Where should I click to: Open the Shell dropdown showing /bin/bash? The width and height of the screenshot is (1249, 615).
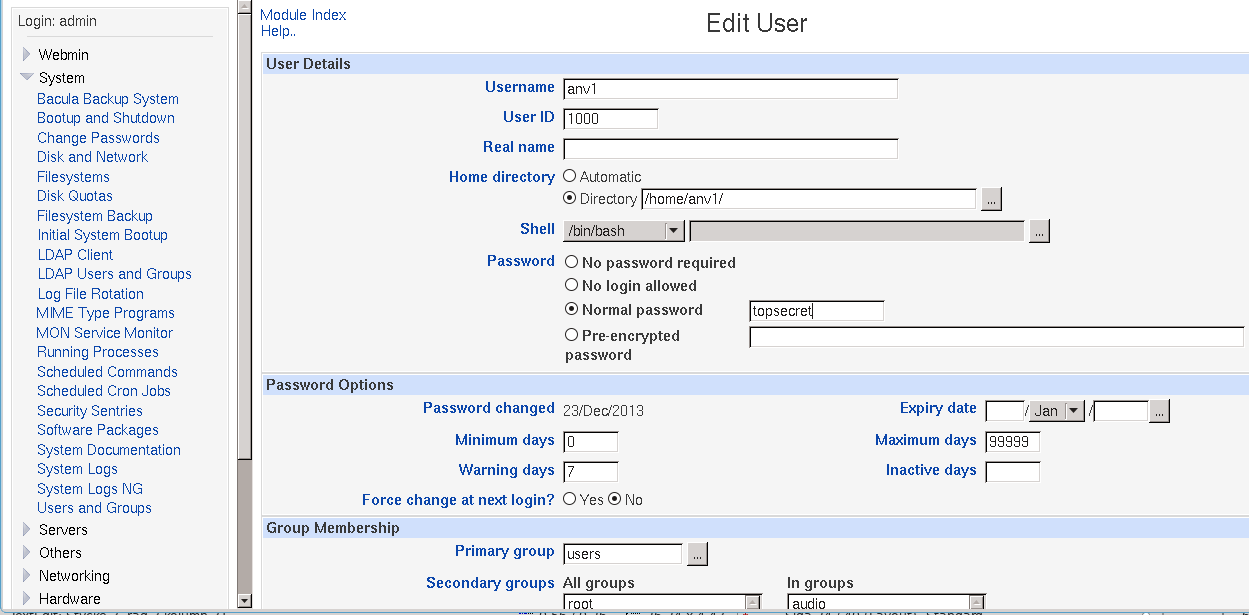point(624,231)
